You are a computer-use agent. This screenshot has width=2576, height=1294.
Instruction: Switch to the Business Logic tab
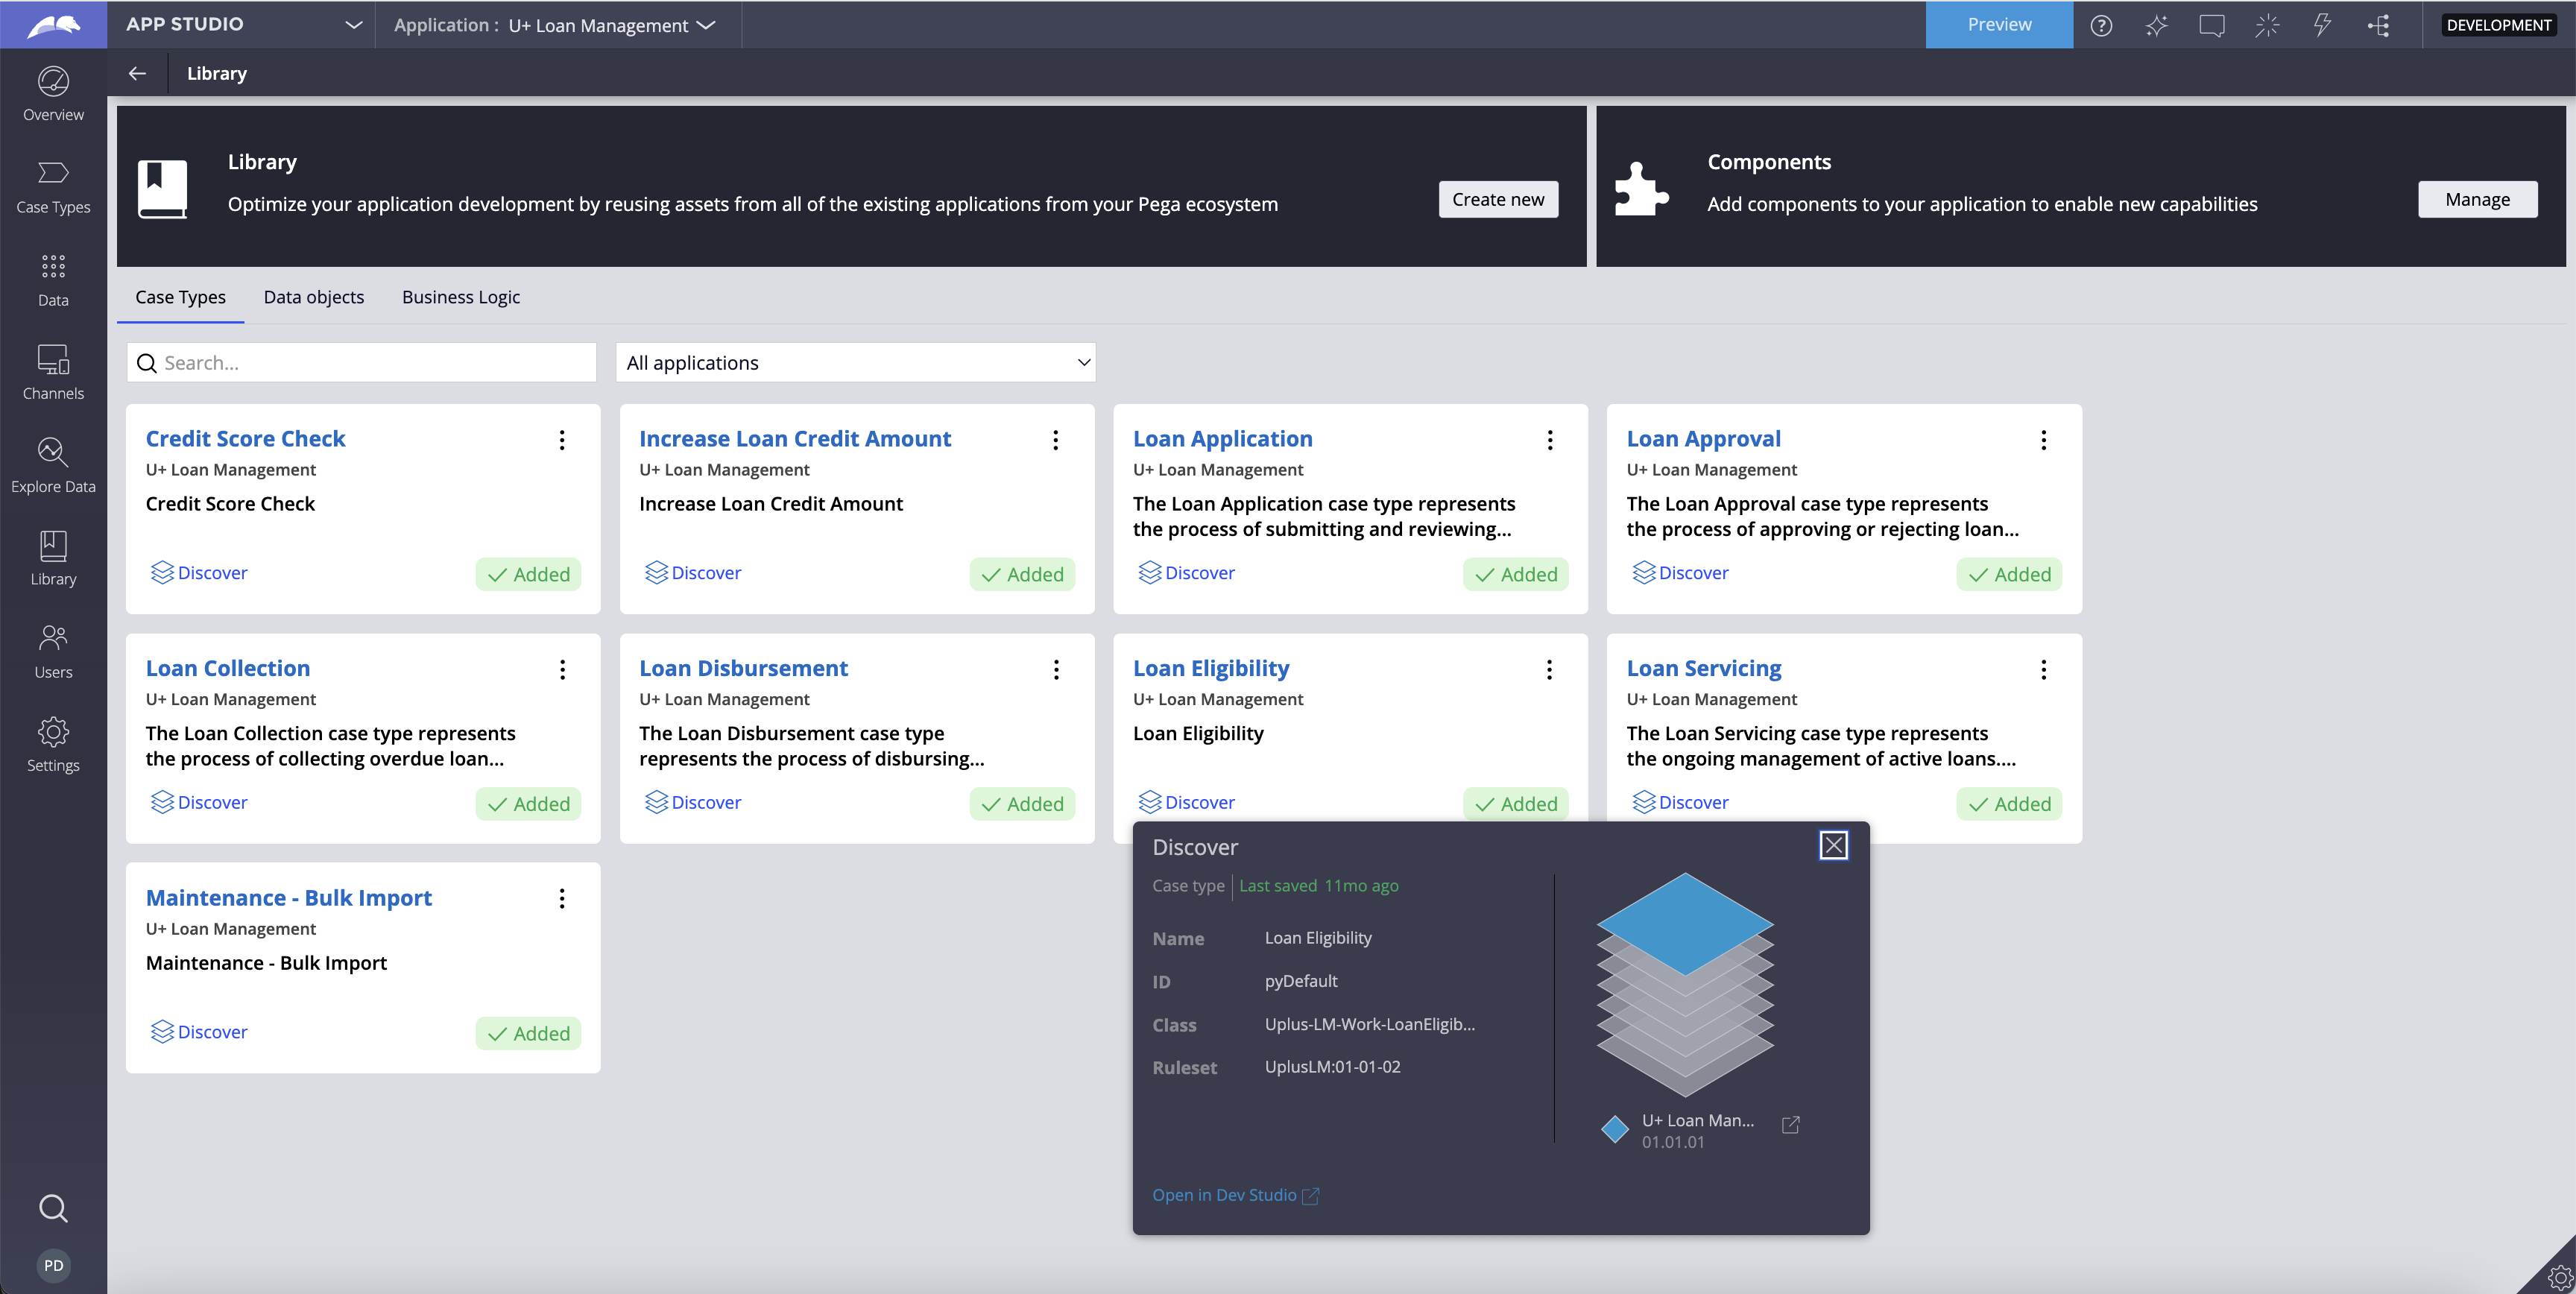[461, 297]
